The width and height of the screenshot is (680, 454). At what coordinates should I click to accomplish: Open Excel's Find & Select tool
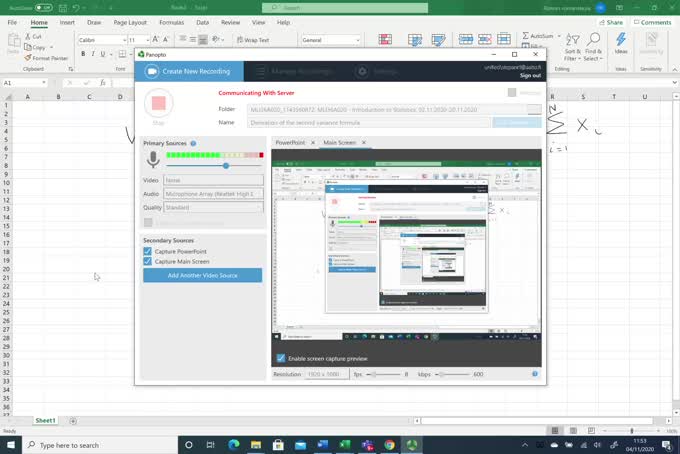[593, 47]
